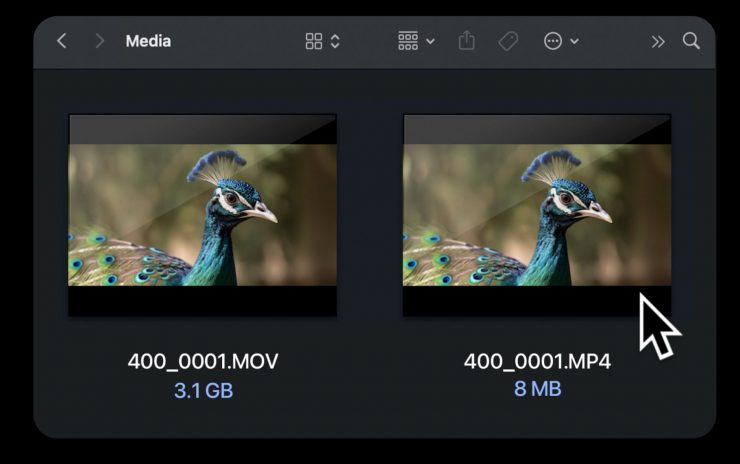Go back using the left chevron
This screenshot has width=740, height=464.
(x=62, y=41)
